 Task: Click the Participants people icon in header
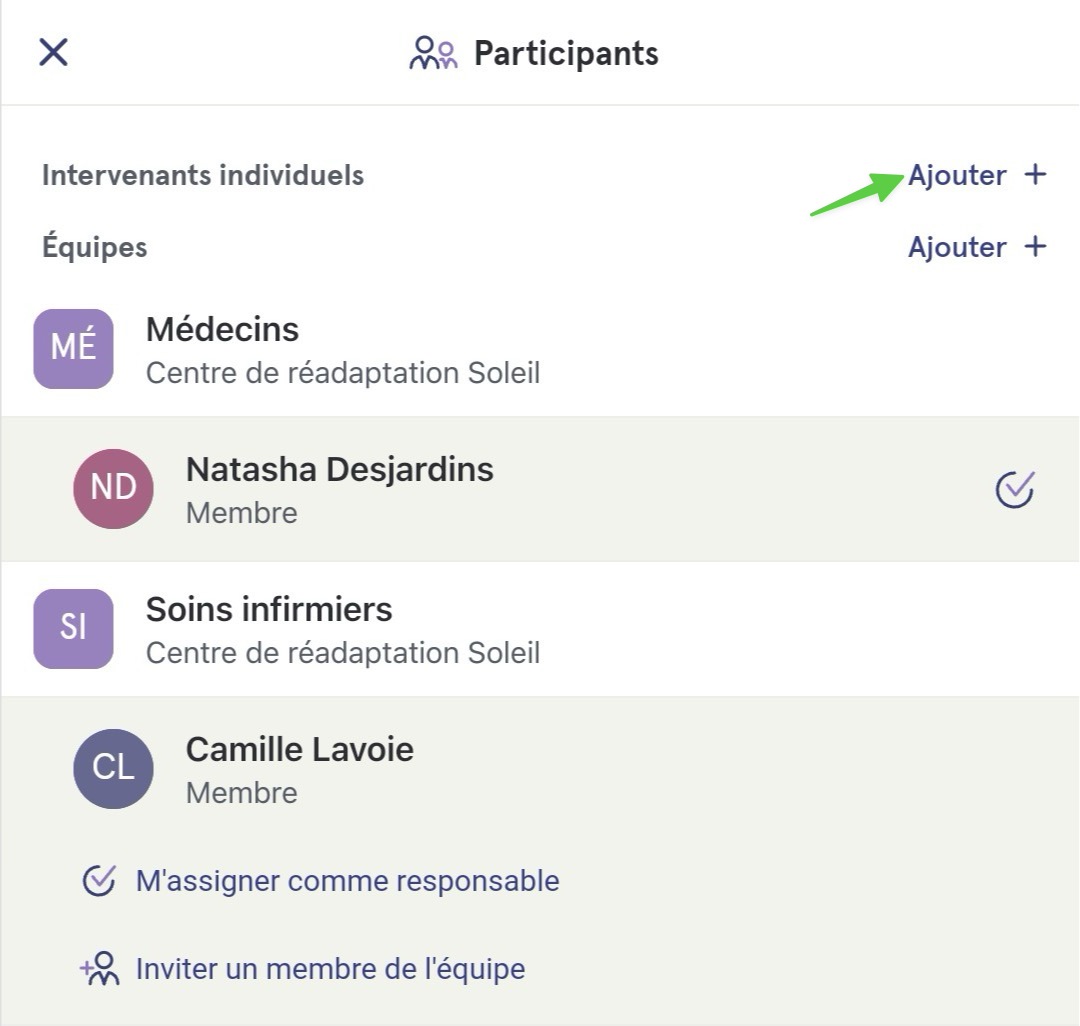tap(433, 53)
